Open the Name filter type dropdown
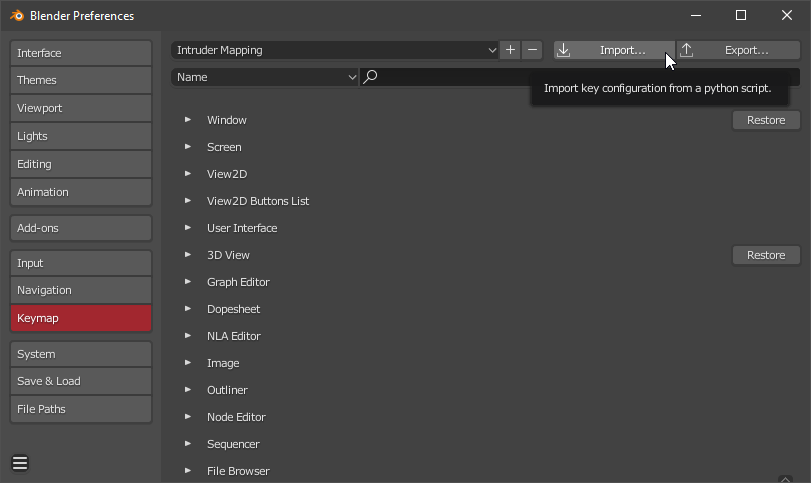811x483 pixels. 265,77
